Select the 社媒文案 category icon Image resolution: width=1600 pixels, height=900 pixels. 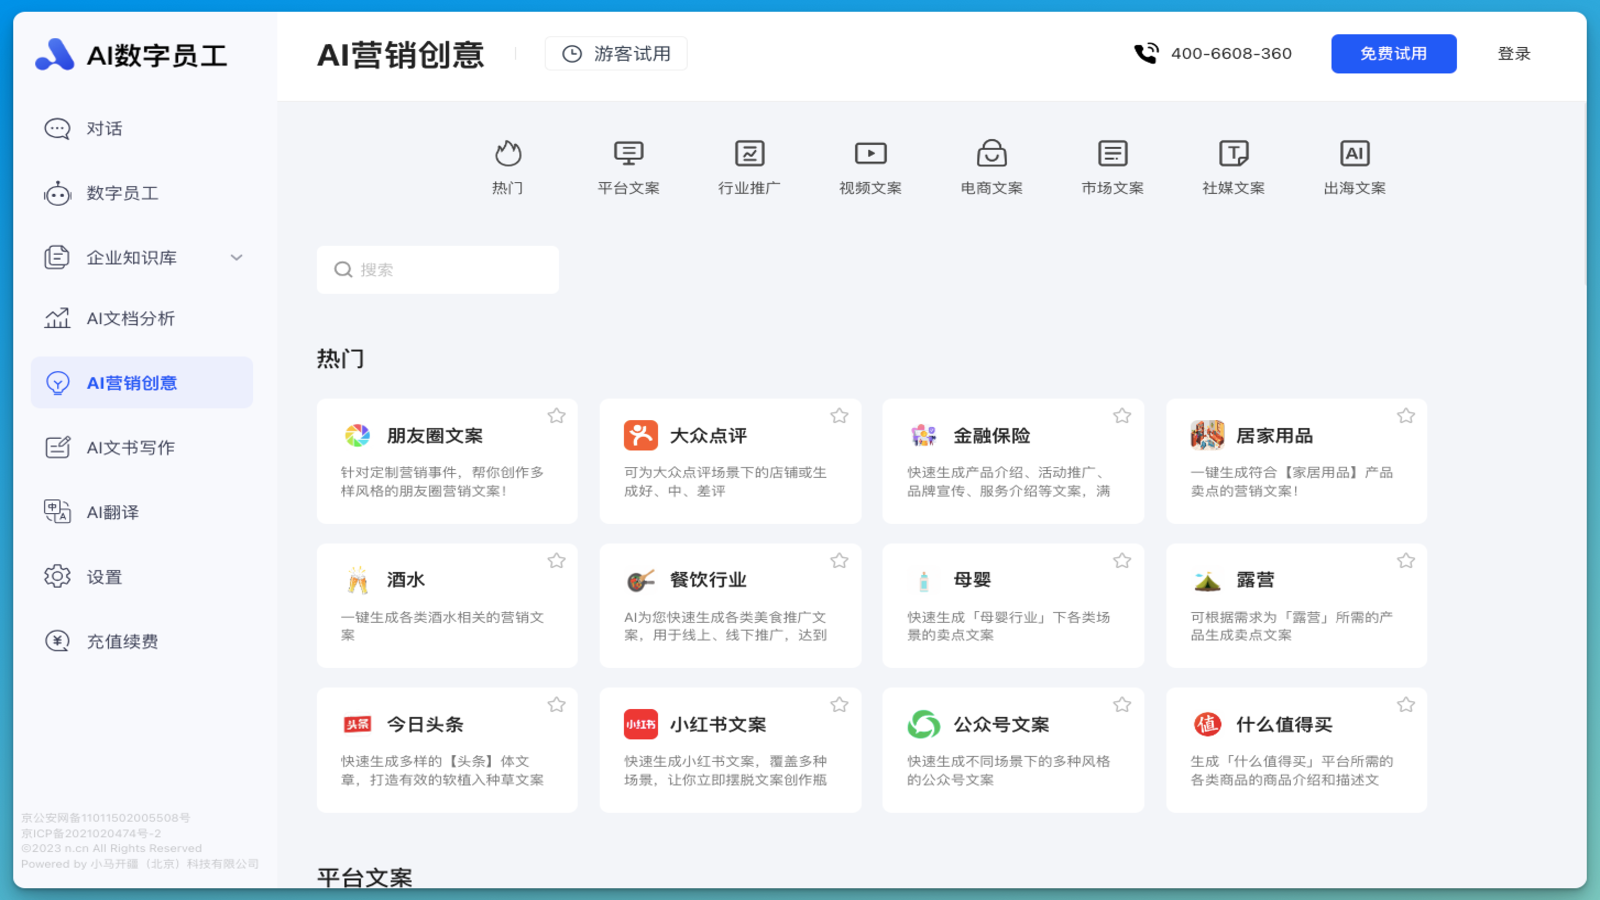[x=1233, y=152]
